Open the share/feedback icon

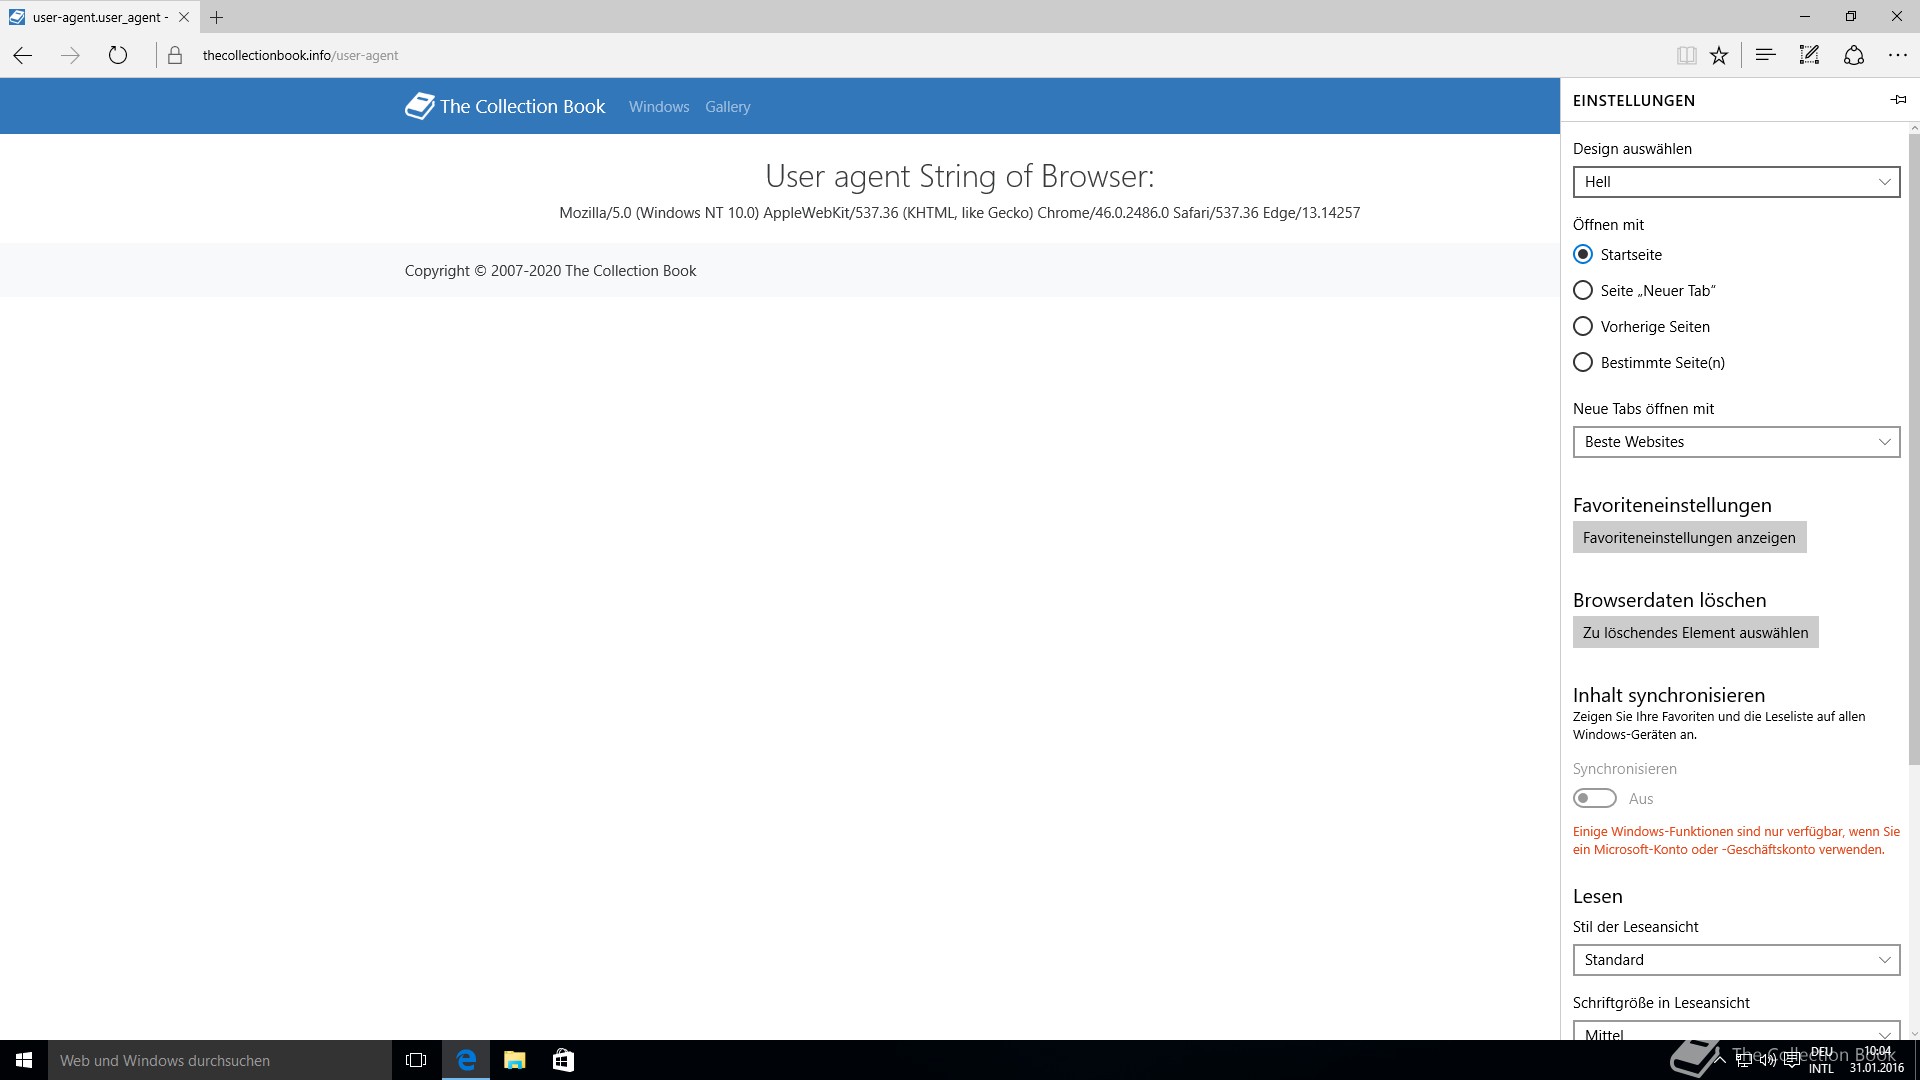pos(1854,55)
